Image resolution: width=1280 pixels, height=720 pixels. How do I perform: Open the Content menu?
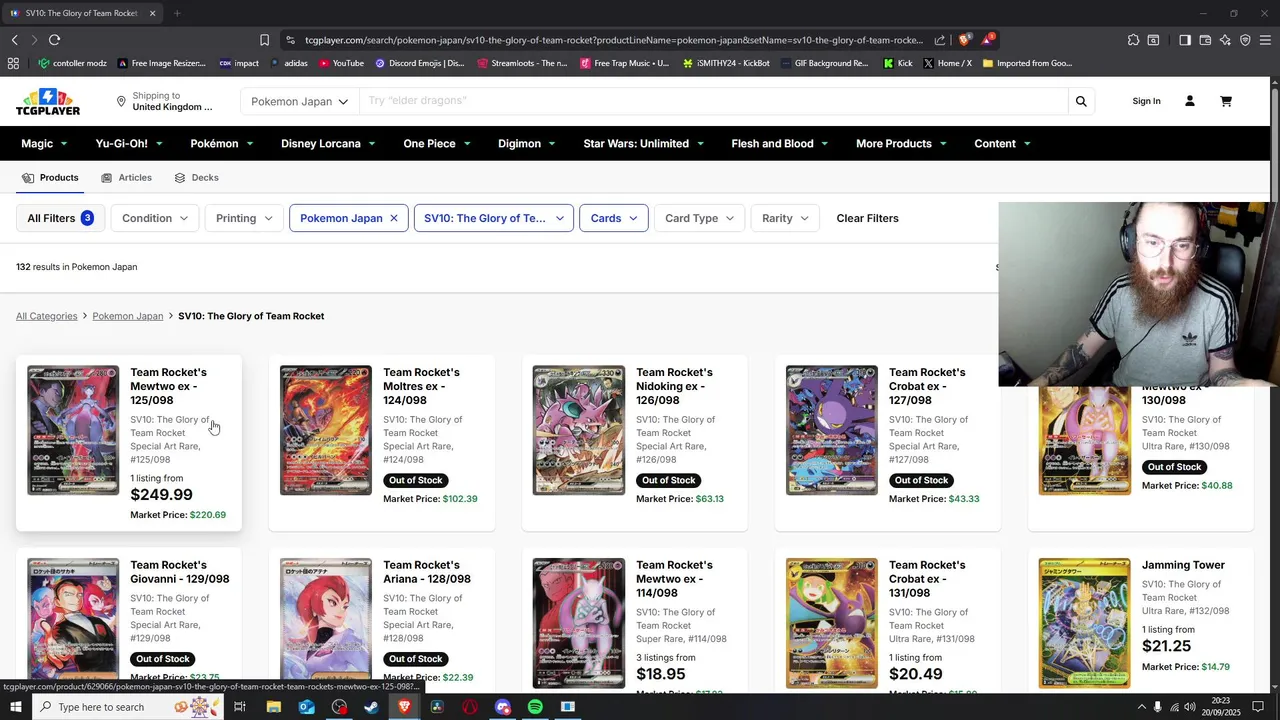1003,144
